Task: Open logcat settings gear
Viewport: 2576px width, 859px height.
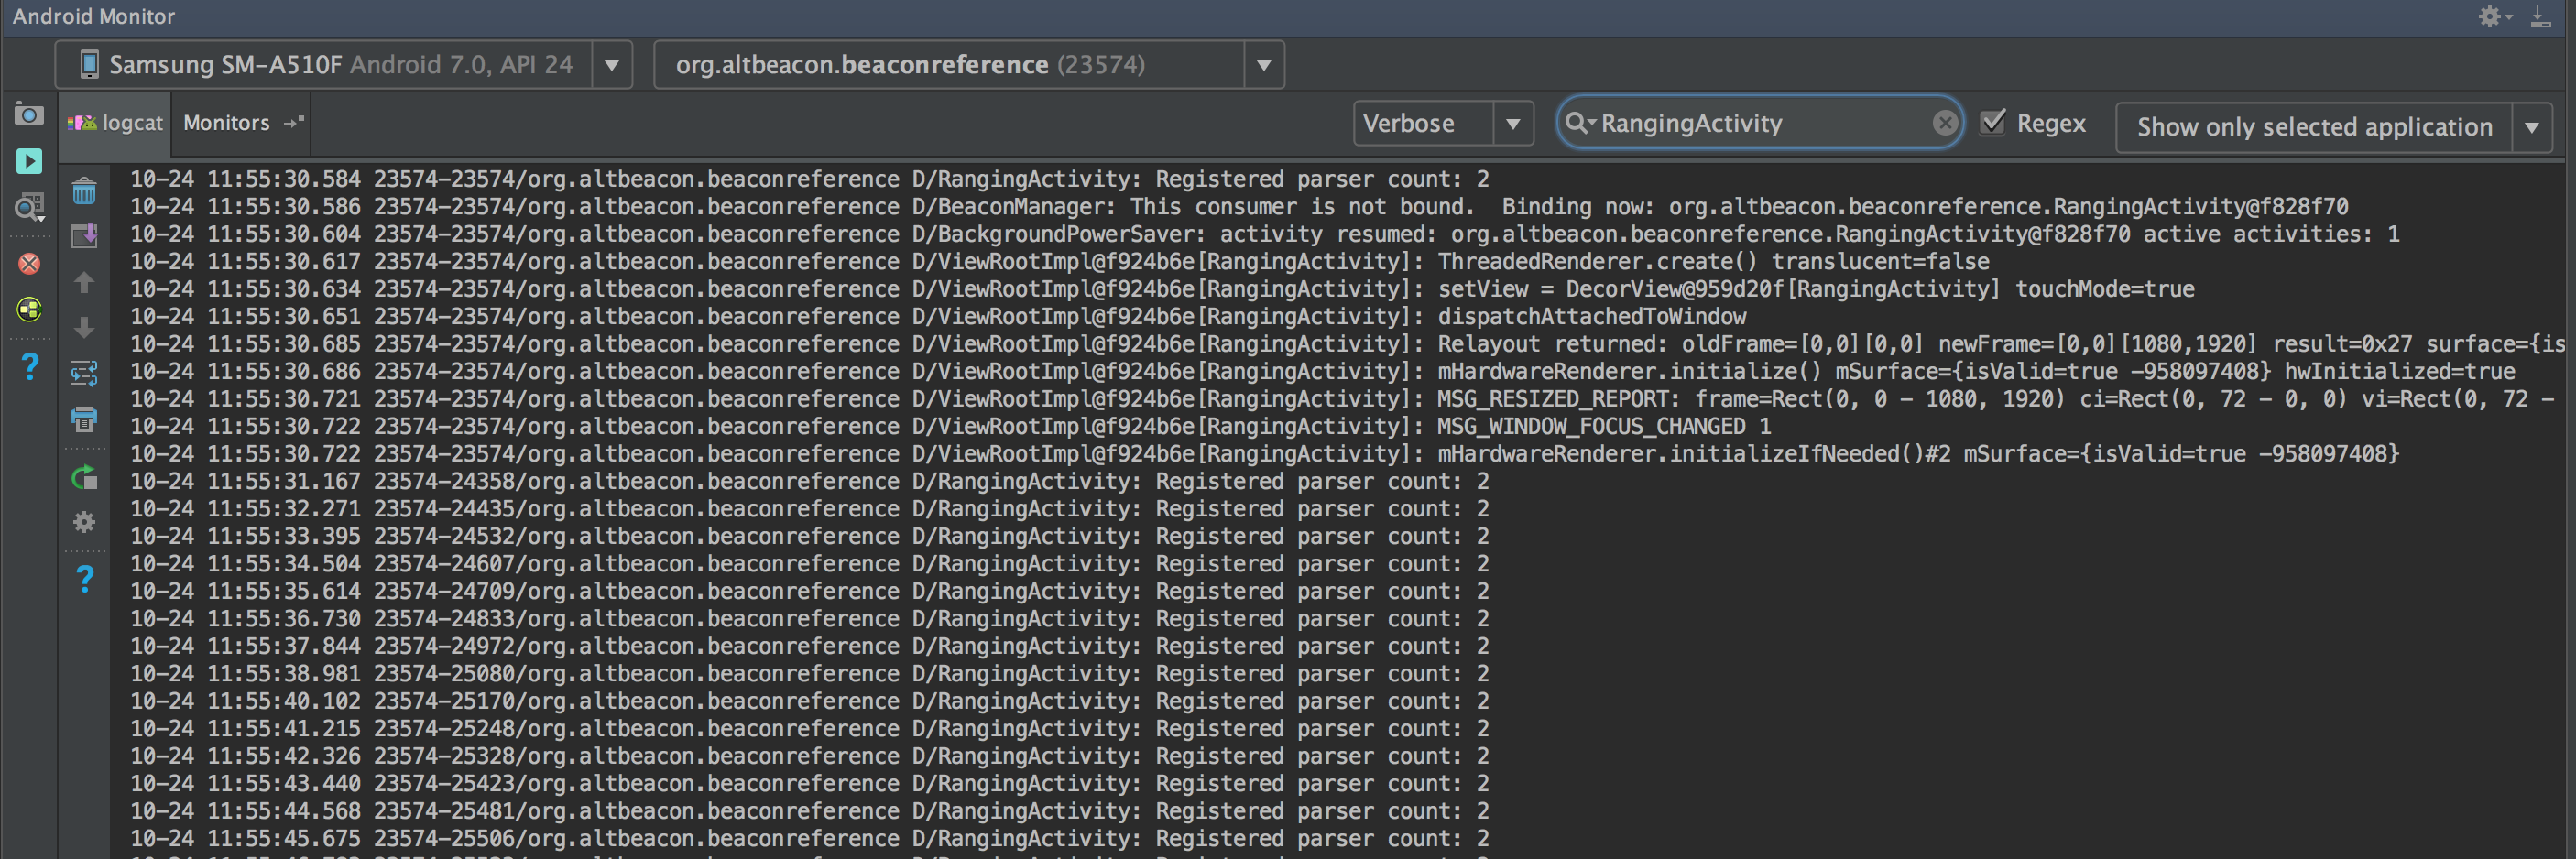Action: pyautogui.click(x=85, y=521)
